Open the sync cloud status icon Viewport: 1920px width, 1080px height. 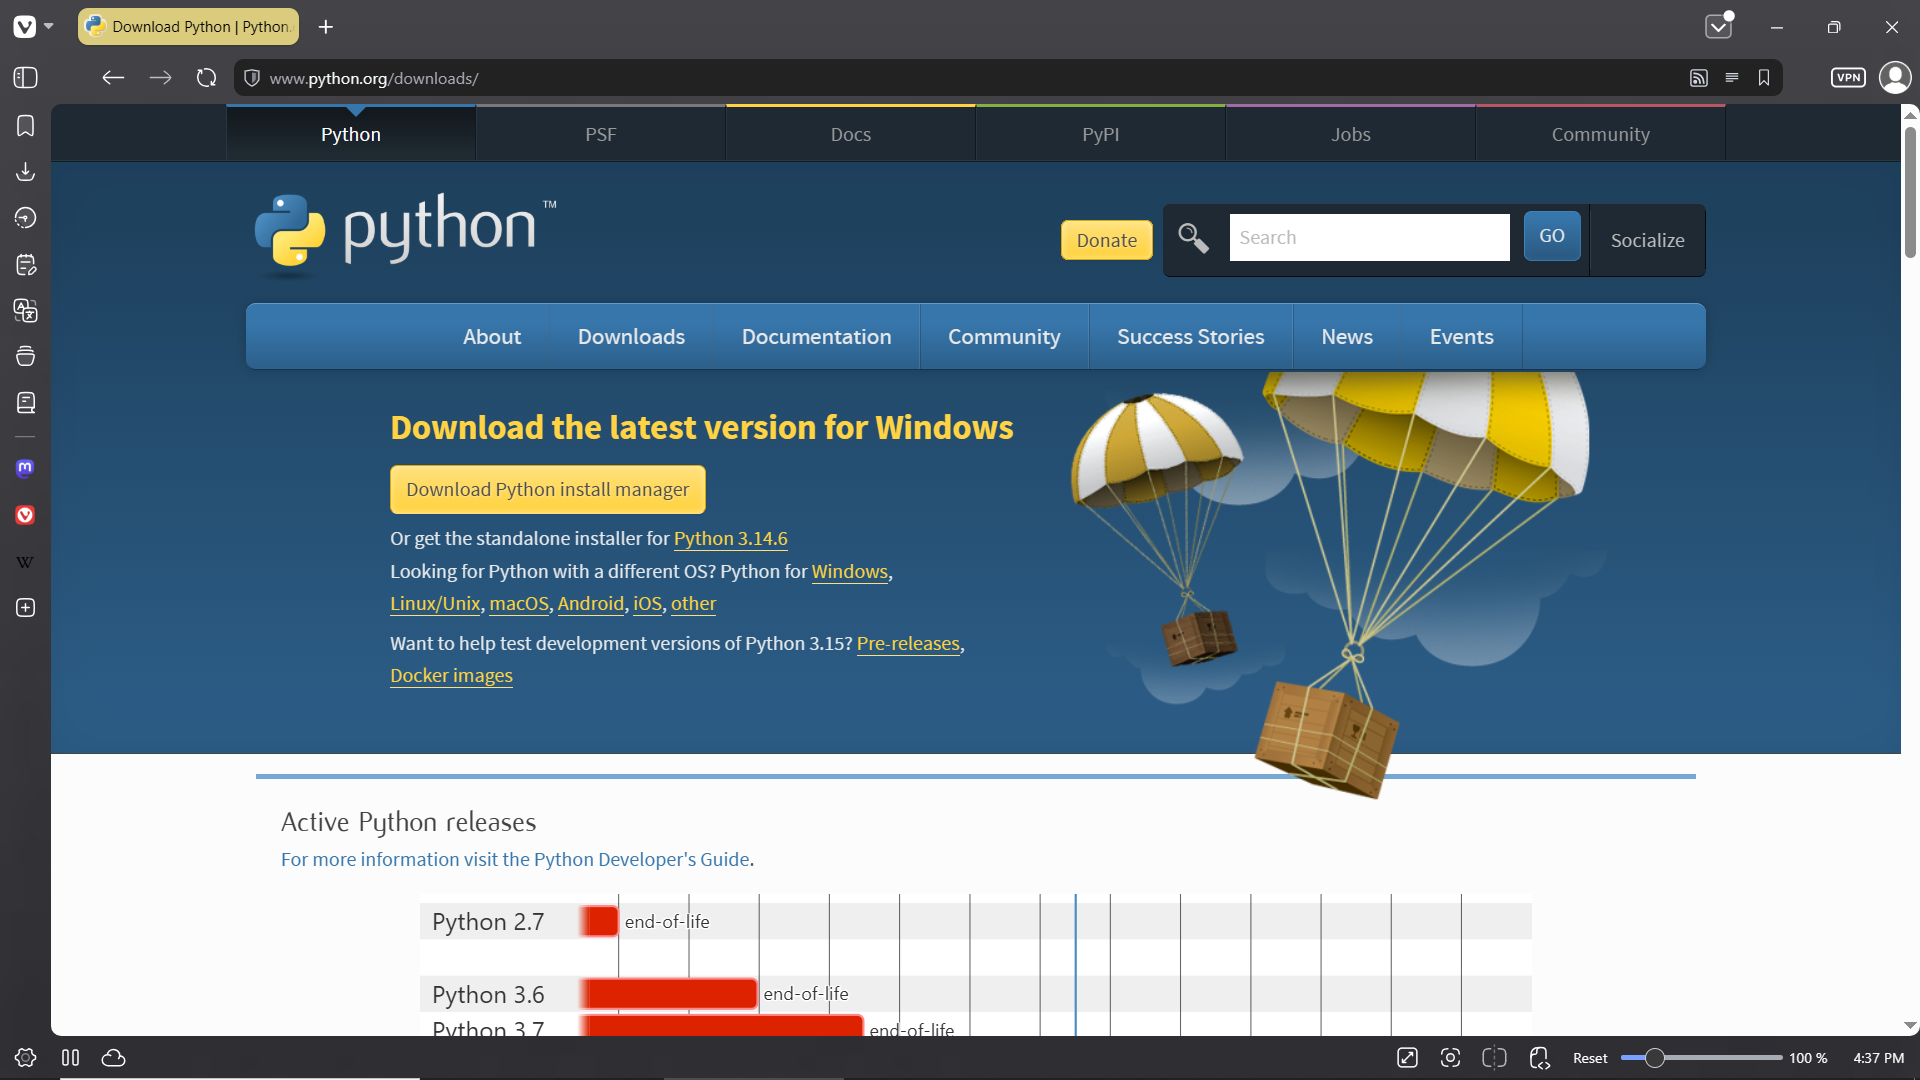pyautogui.click(x=114, y=1058)
